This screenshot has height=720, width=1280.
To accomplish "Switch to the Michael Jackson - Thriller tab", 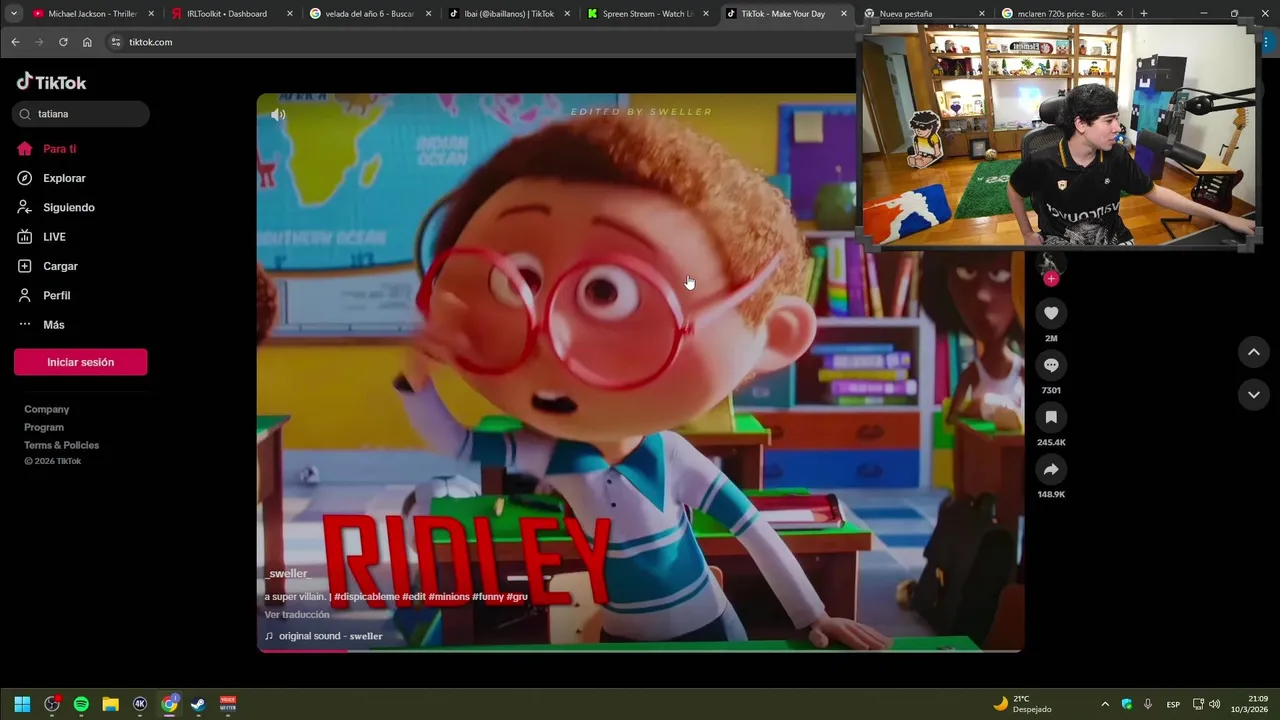I will [92, 14].
